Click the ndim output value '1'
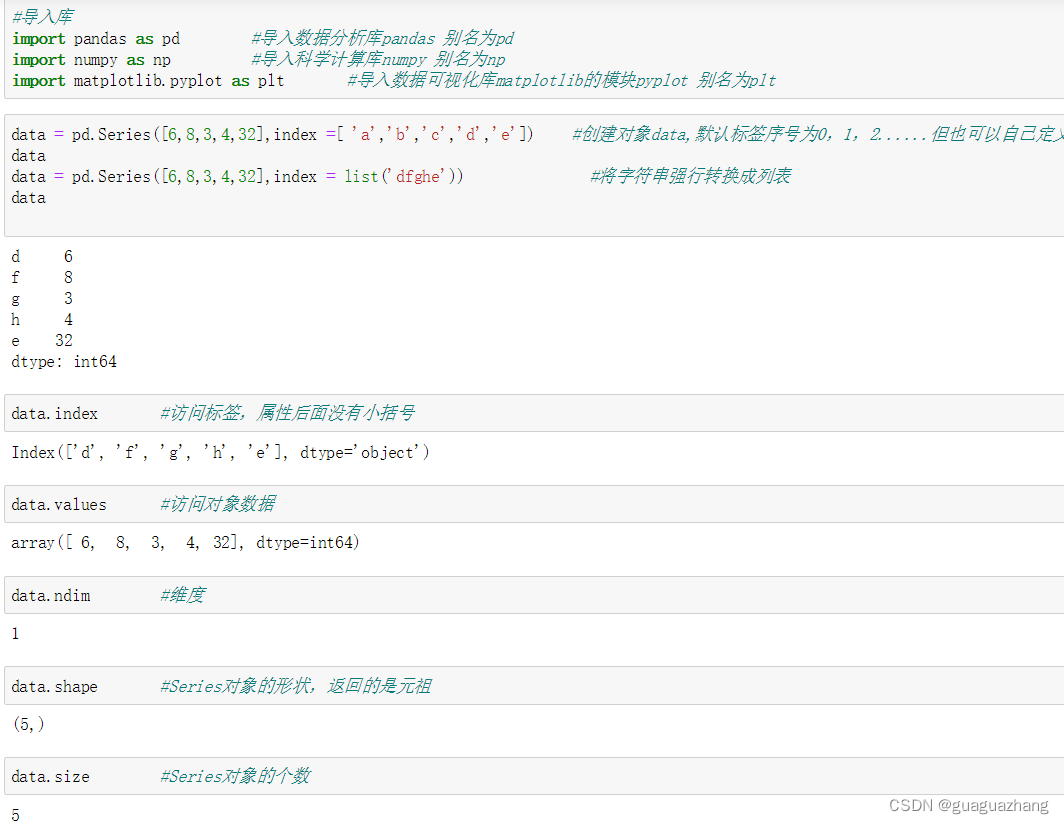The height and width of the screenshot is (824, 1064). [15, 634]
